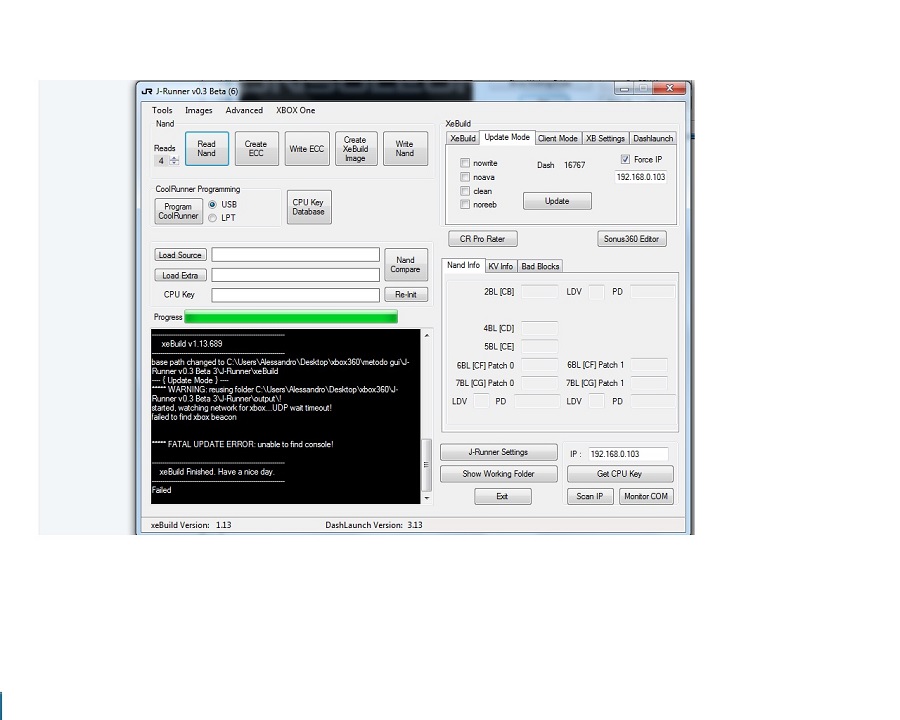Open the CR Pro Rater
The image size is (900, 720).
pos(483,239)
